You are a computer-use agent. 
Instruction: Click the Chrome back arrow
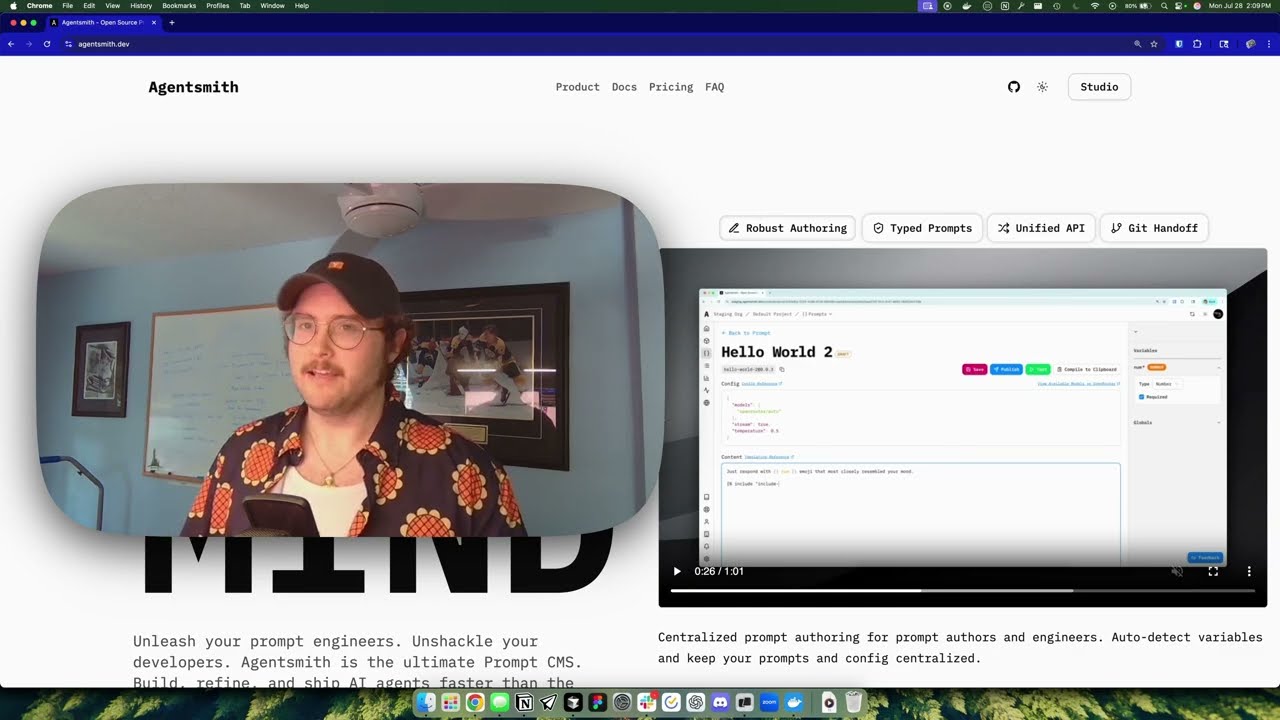[11, 44]
